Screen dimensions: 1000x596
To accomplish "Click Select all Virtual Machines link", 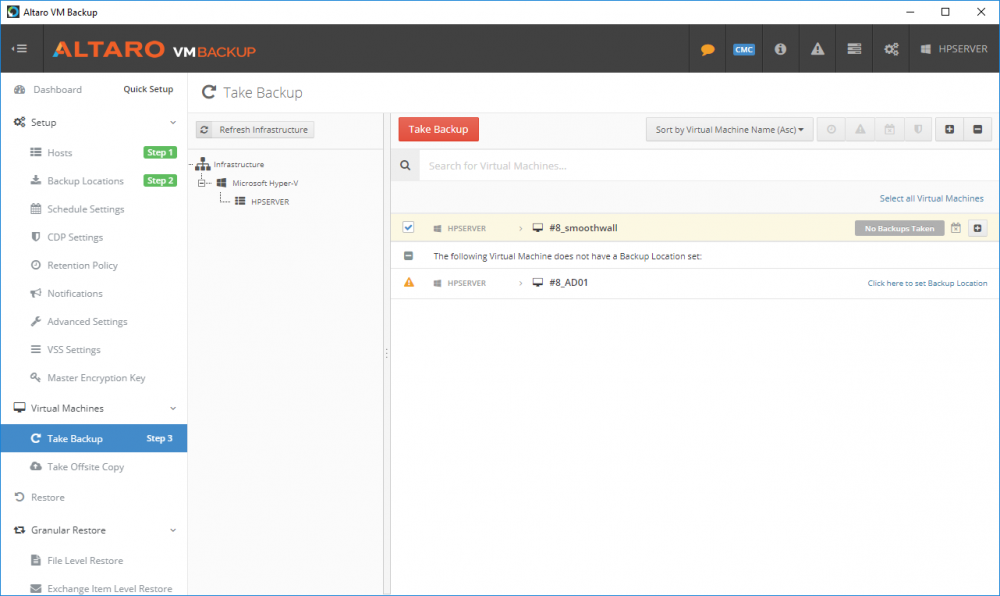I will [931, 199].
